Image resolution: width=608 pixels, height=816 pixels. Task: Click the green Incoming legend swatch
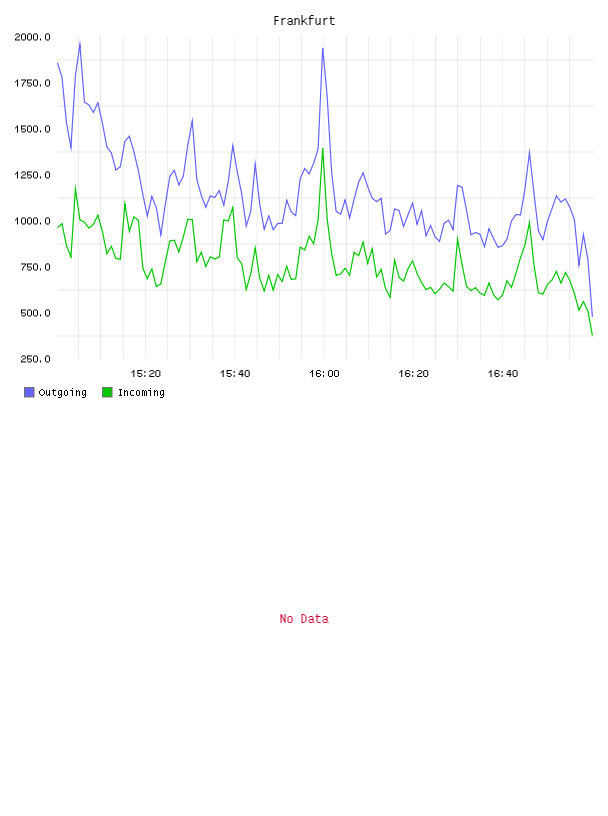(107, 392)
